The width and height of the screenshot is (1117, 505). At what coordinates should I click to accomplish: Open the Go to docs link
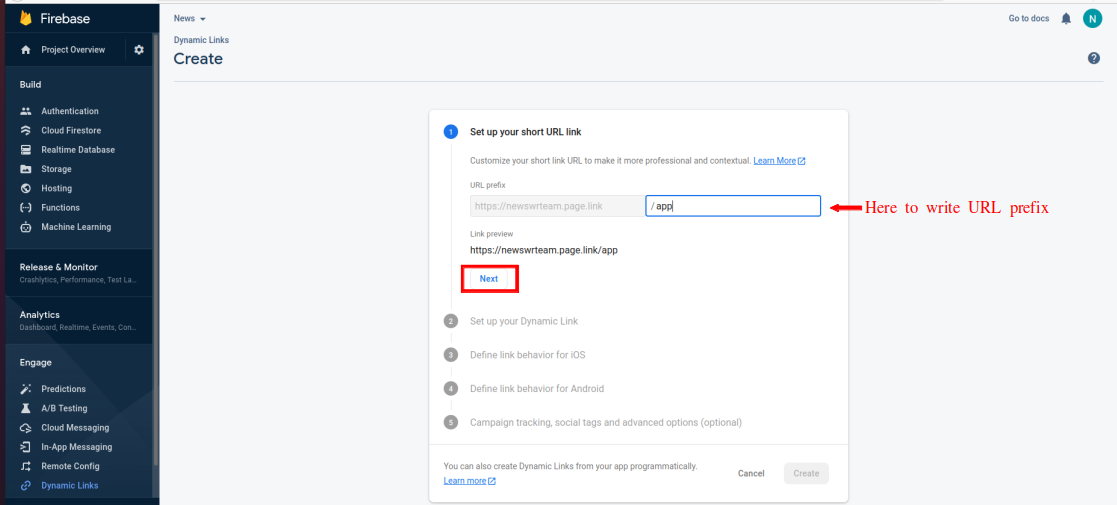click(1028, 19)
